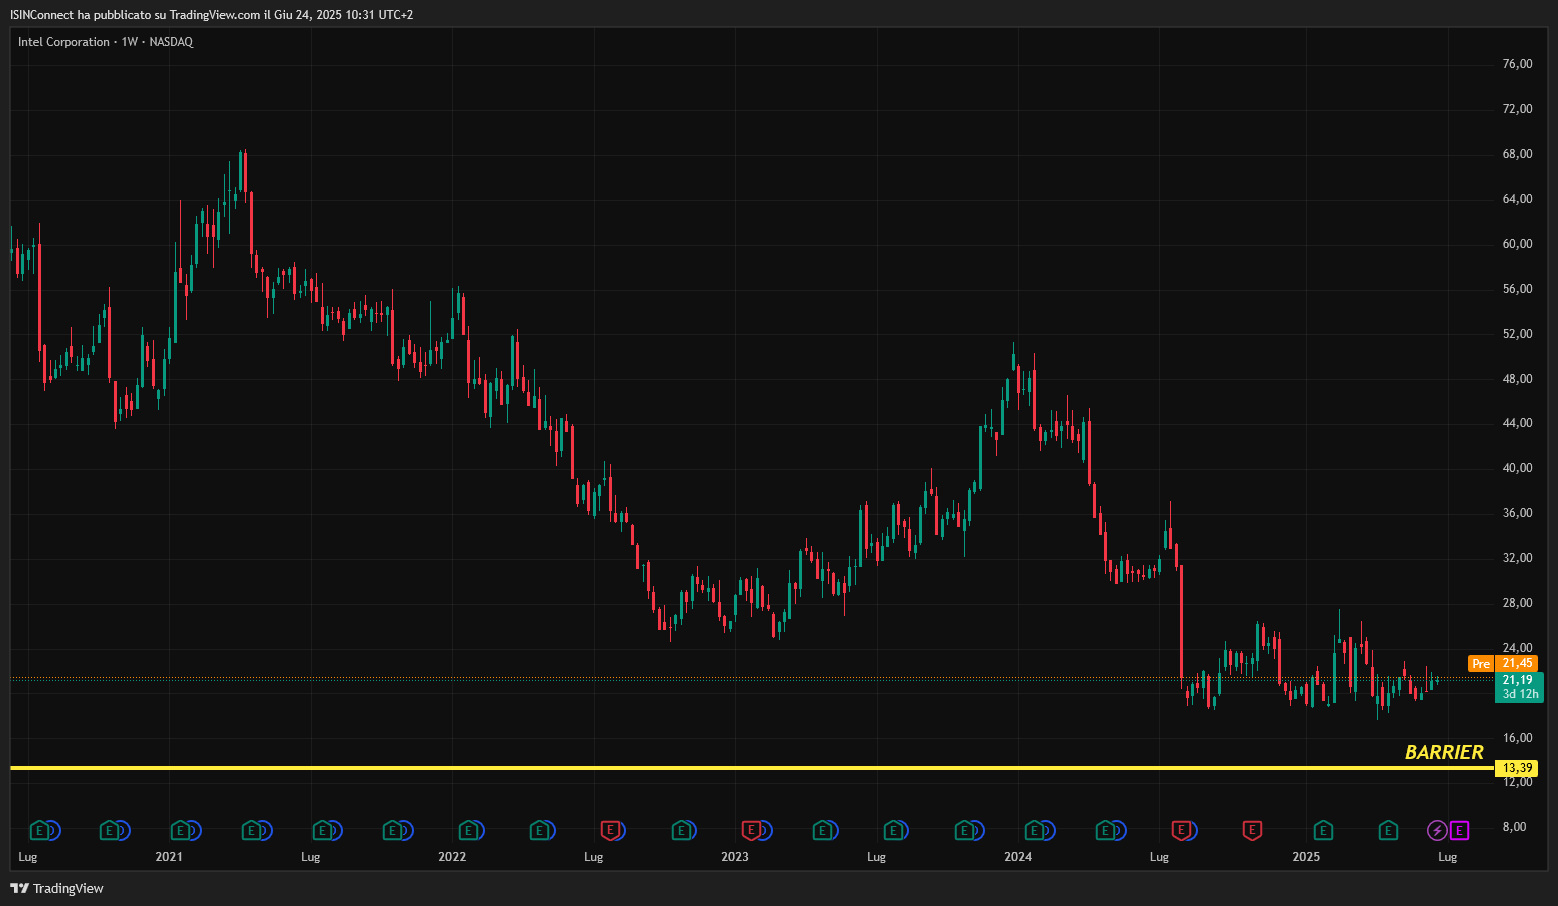Select the earnings icon midway between 2021 and Lug 2021
This screenshot has height=906, width=1558.
point(251,830)
